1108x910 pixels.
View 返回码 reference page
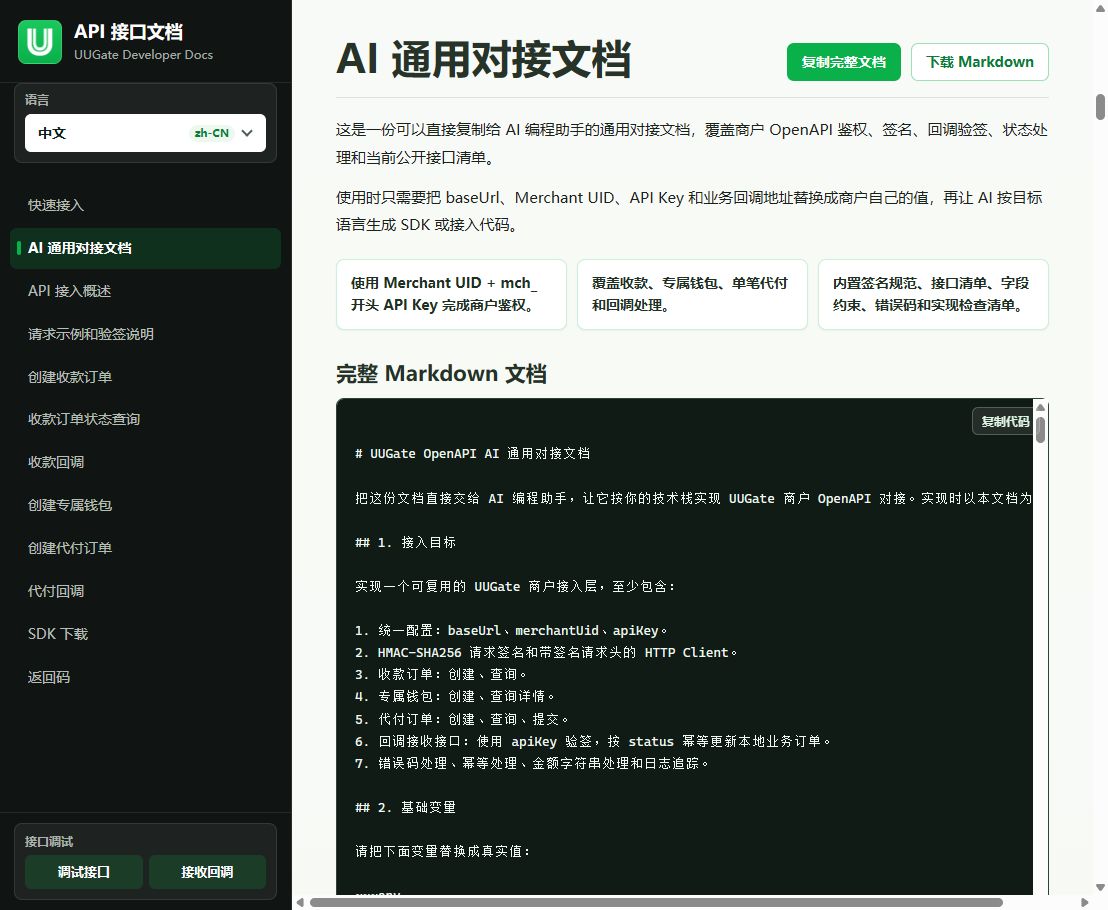tap(49, 677)
